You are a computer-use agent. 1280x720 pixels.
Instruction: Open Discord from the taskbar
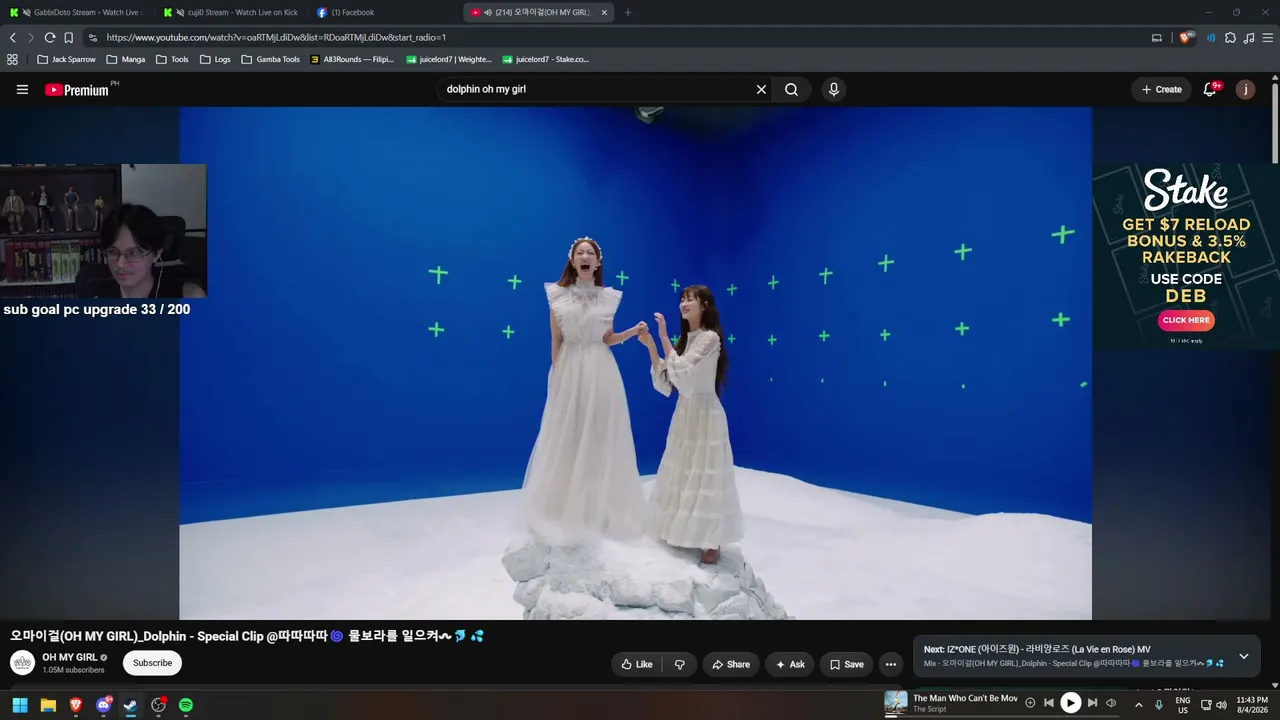click(104, 705)
